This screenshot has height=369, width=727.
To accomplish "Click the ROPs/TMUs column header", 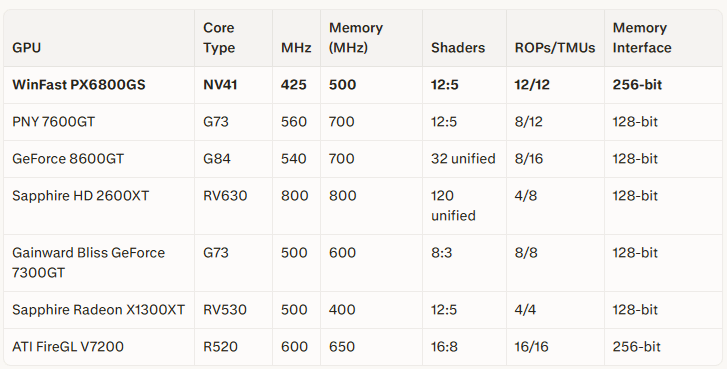I will point(555,48).
